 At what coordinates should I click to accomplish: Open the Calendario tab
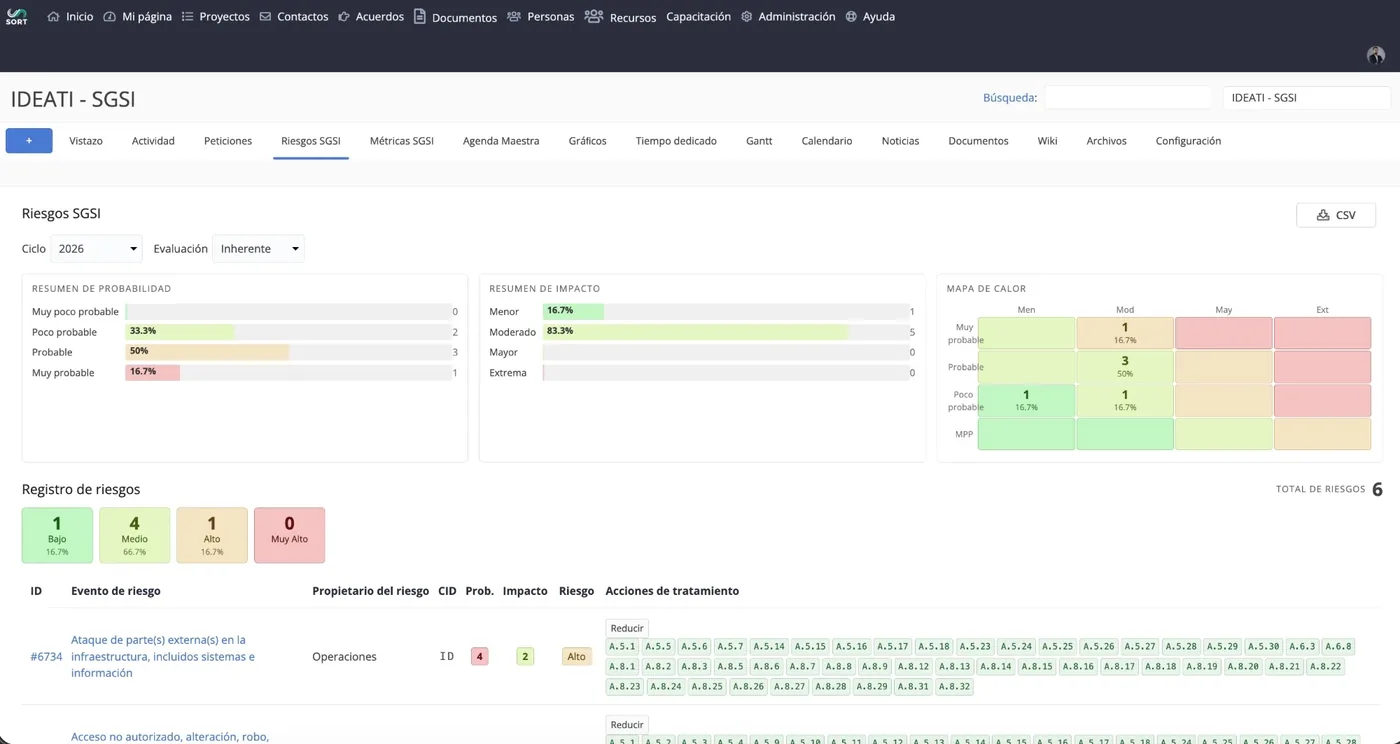click(827, 141)
